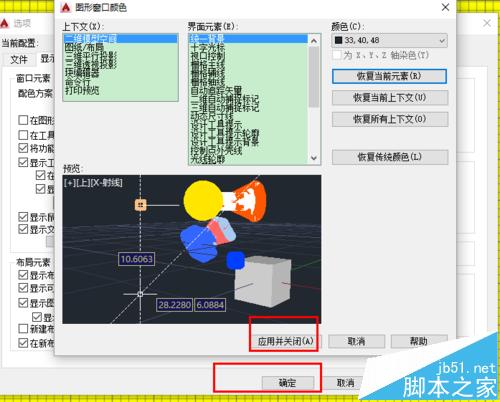Cancel the 图形窗口颜色 dialog with 取消
The width and height of the screenshot is (500, 402).
click(x=356, y=341)
